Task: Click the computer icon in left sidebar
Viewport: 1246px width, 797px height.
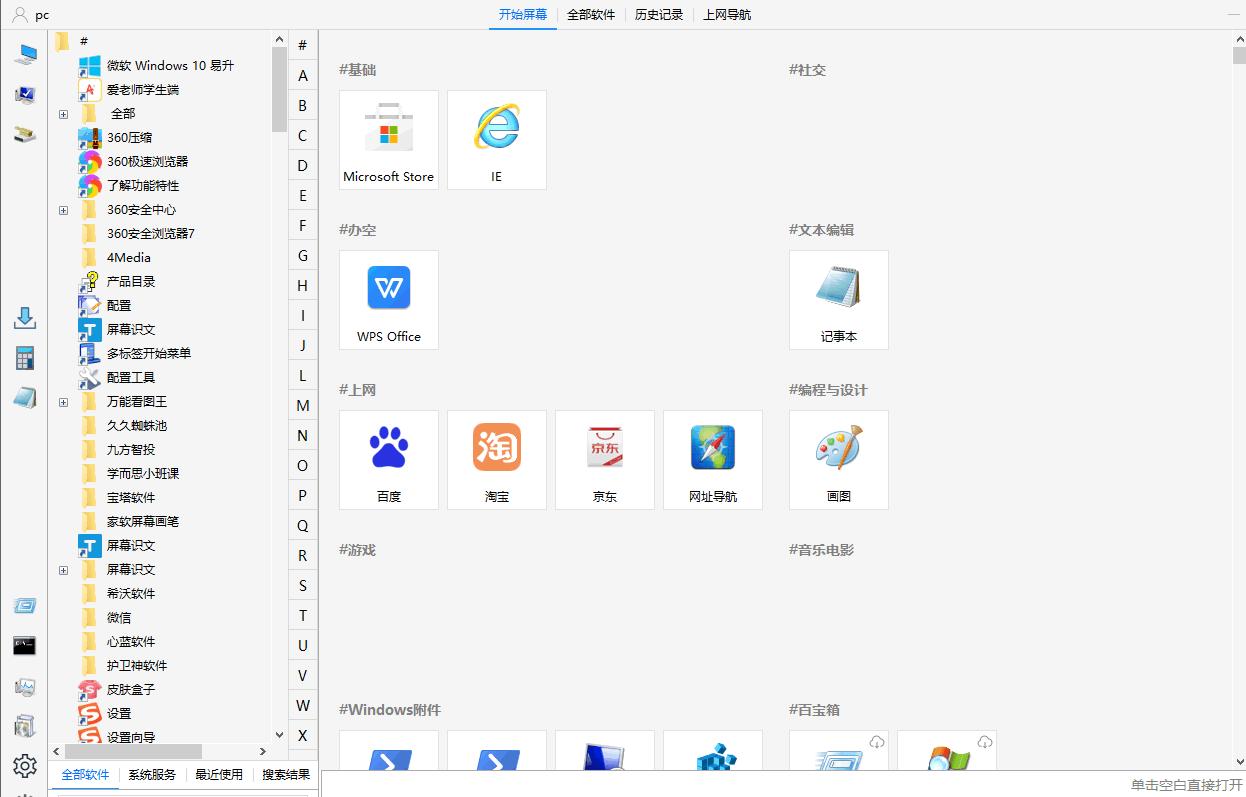Action: 25,54
